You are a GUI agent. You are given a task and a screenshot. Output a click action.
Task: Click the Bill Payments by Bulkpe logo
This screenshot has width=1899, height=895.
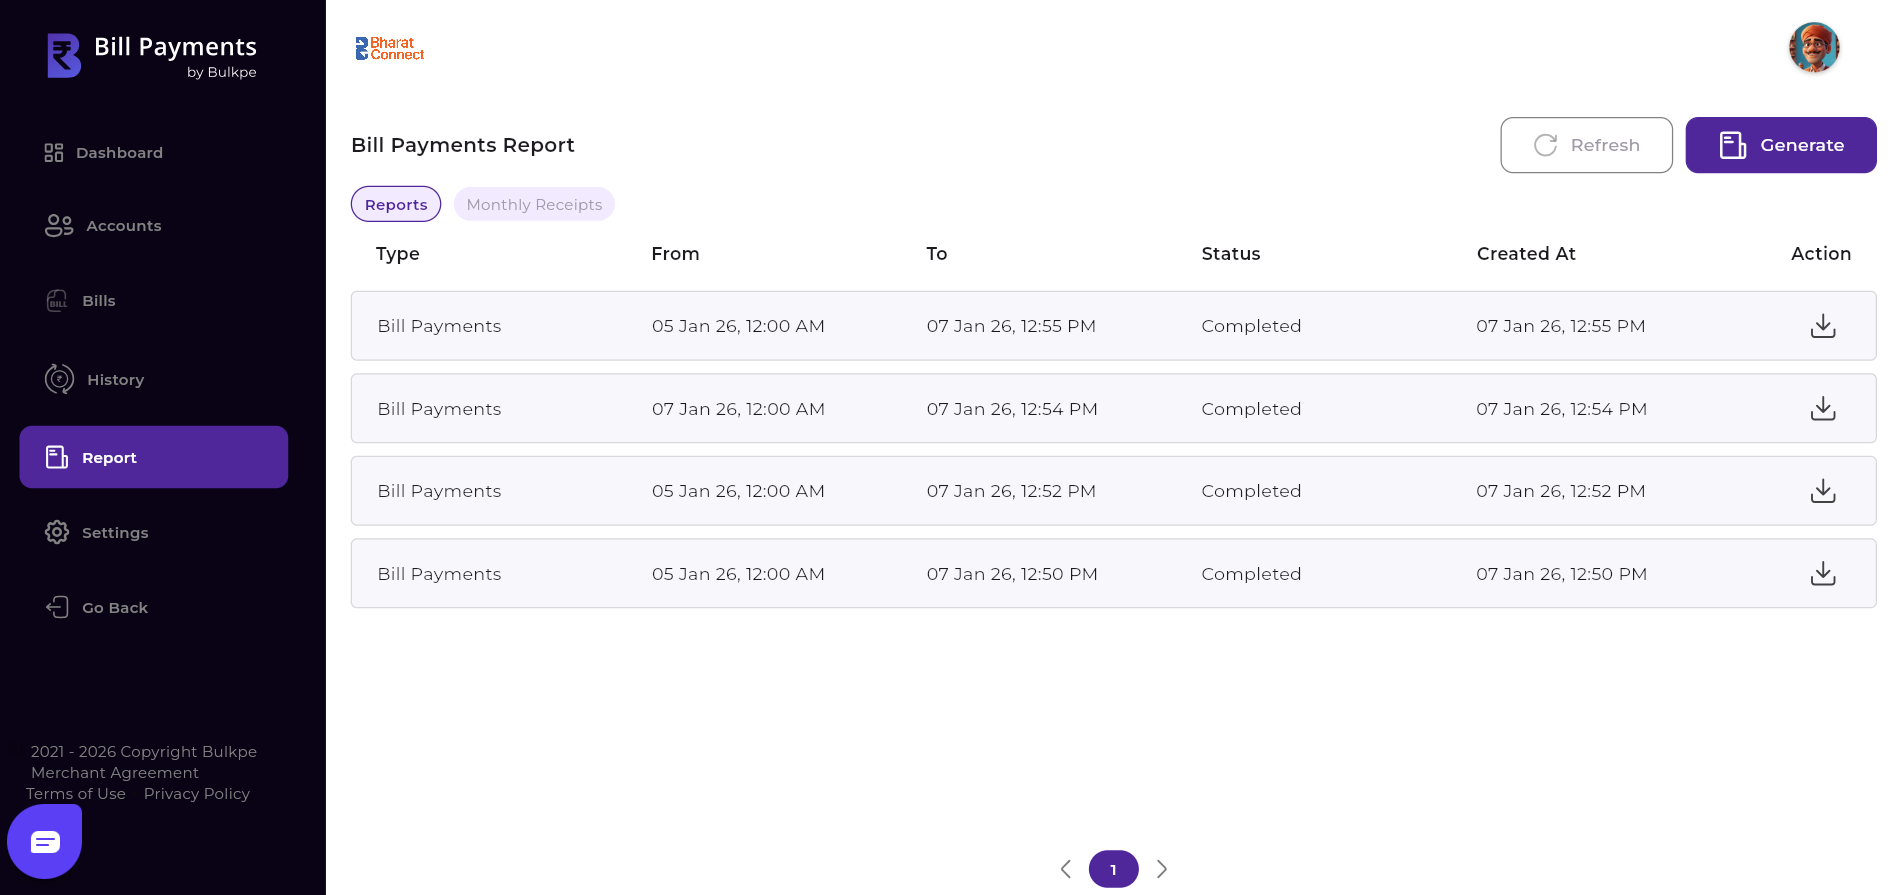[x=153, y=57]
